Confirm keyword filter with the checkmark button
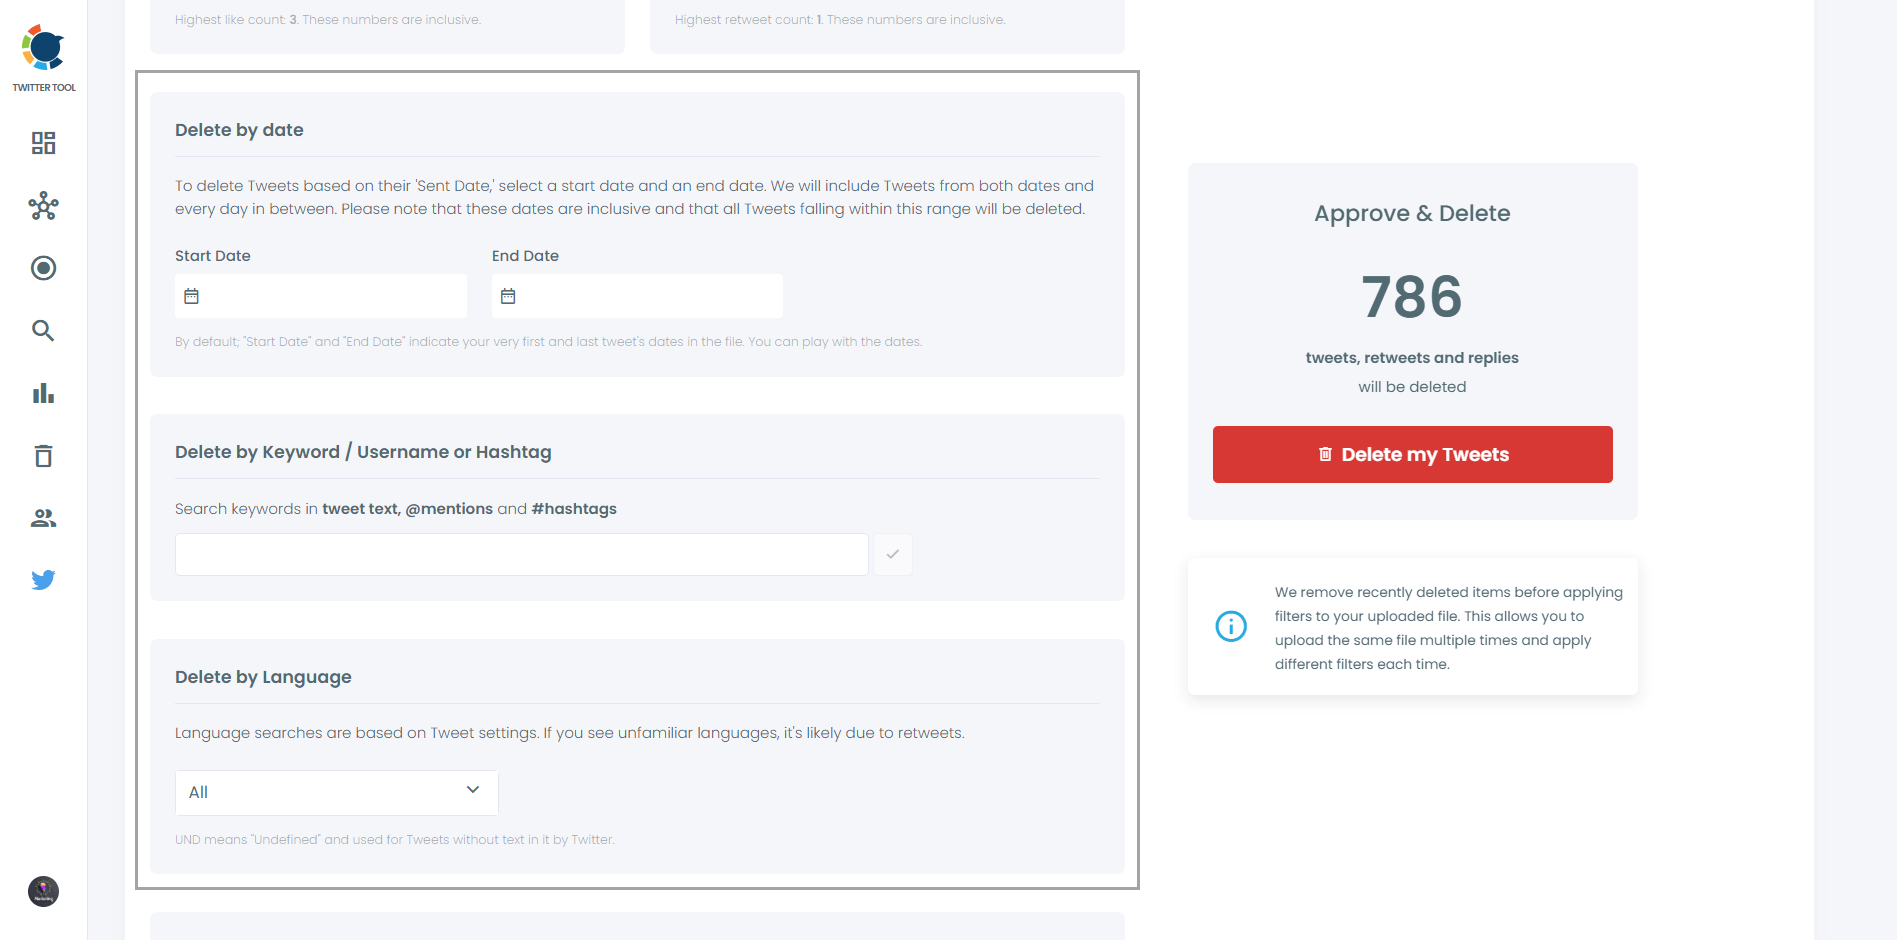Screen dimensions: 1897x940 point(892,554)
